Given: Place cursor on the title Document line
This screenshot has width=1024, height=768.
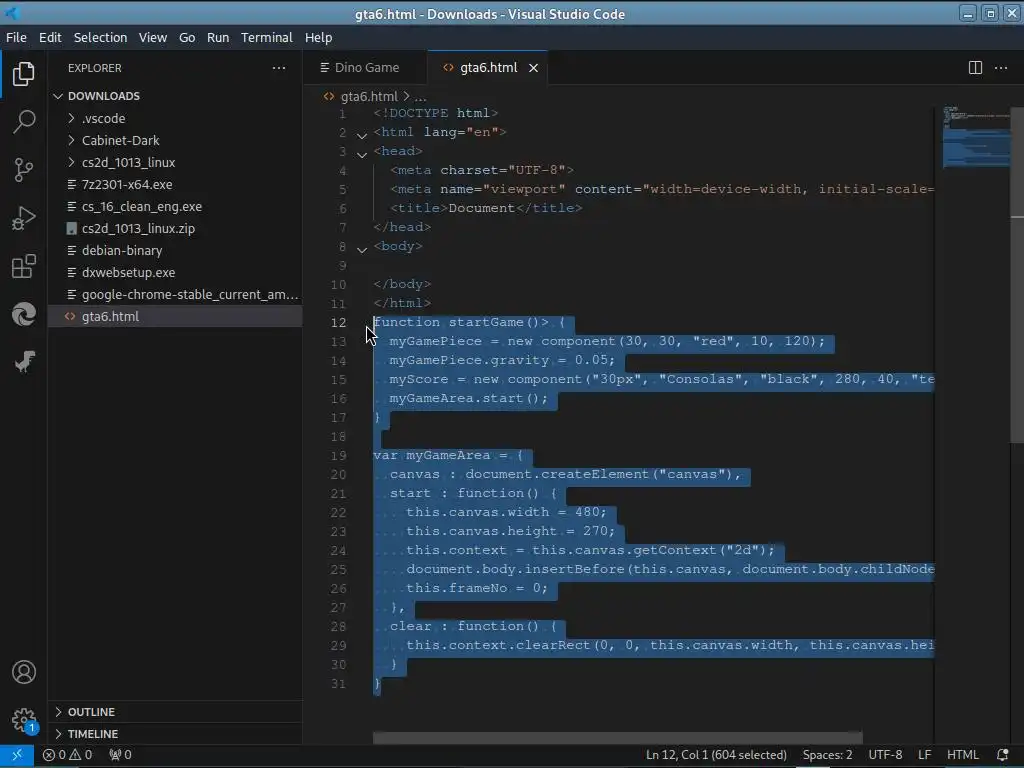Looking at the screenshot, I should click(486, 208).
